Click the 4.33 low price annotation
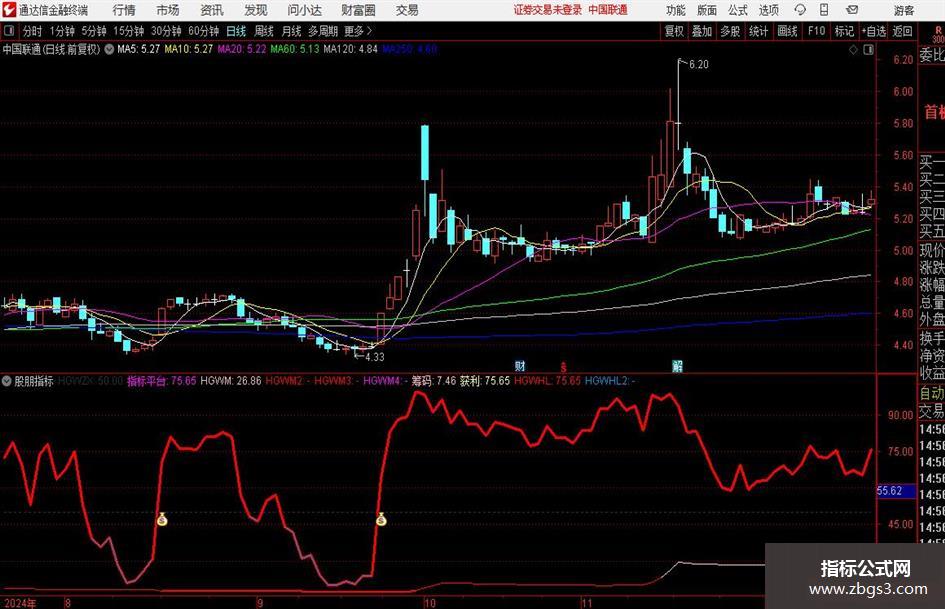945x609 pixels. [x=374, y=357]
